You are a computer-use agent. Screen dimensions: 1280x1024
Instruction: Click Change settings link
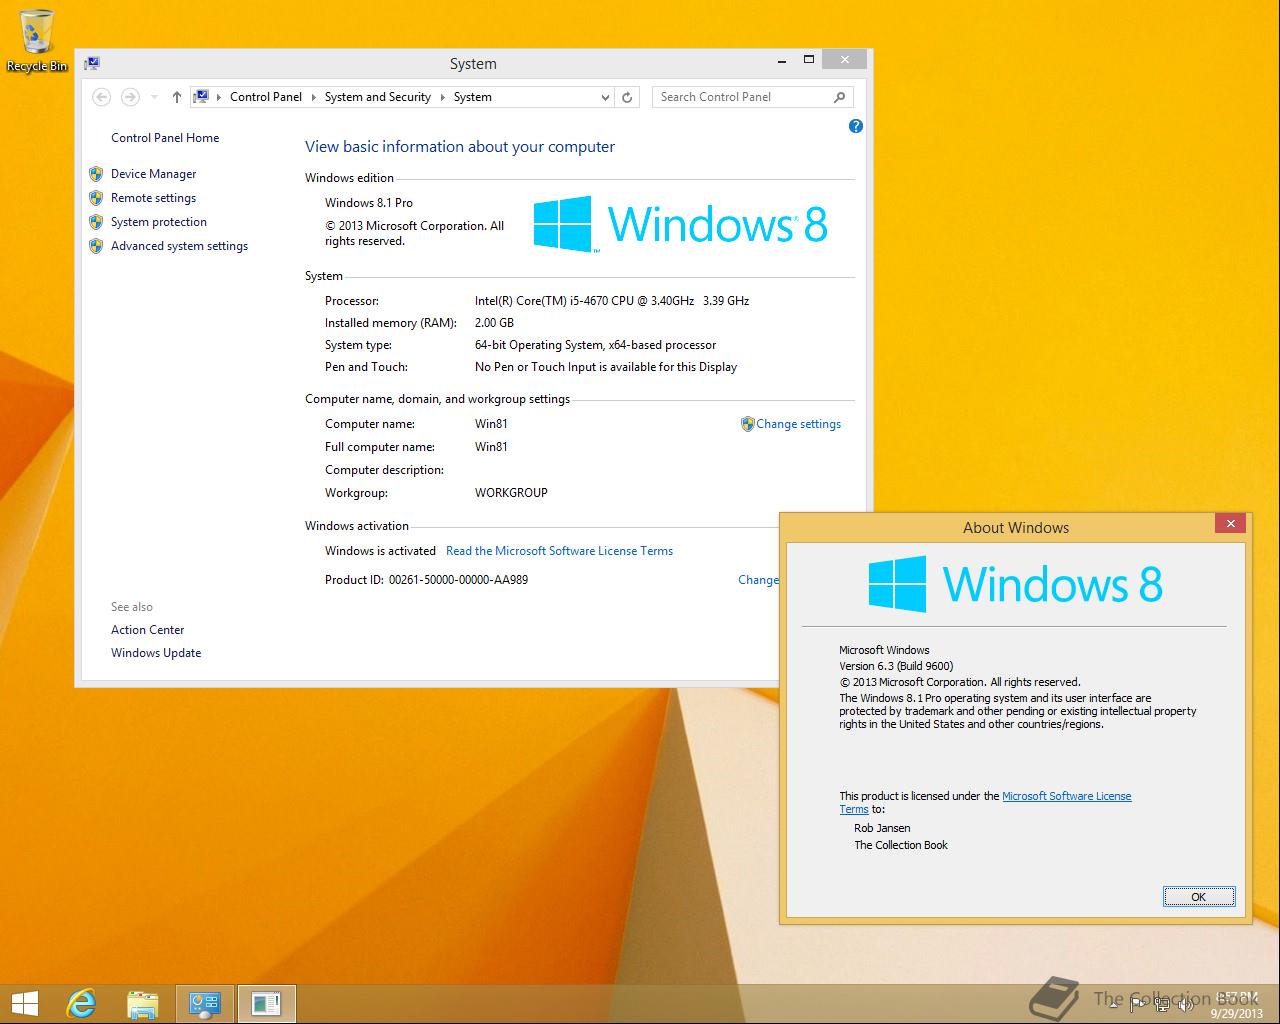coord(799,424)
